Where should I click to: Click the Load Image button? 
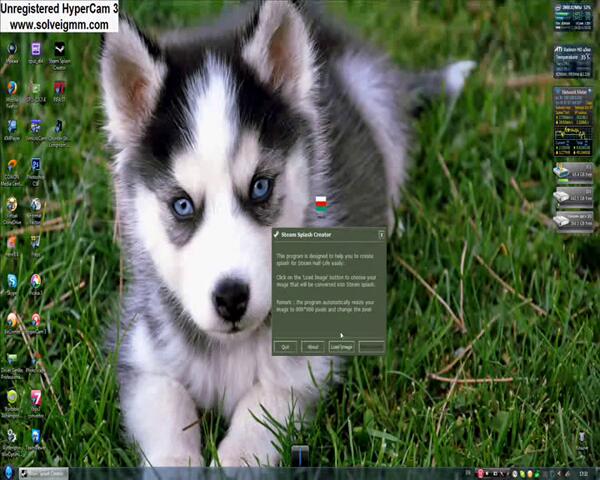coord(341,347)
